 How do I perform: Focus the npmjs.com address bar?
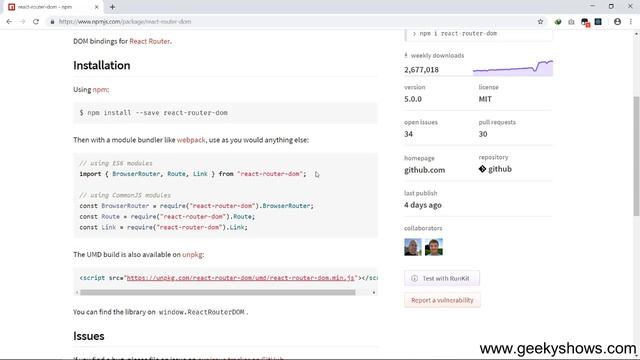[294, 22]
